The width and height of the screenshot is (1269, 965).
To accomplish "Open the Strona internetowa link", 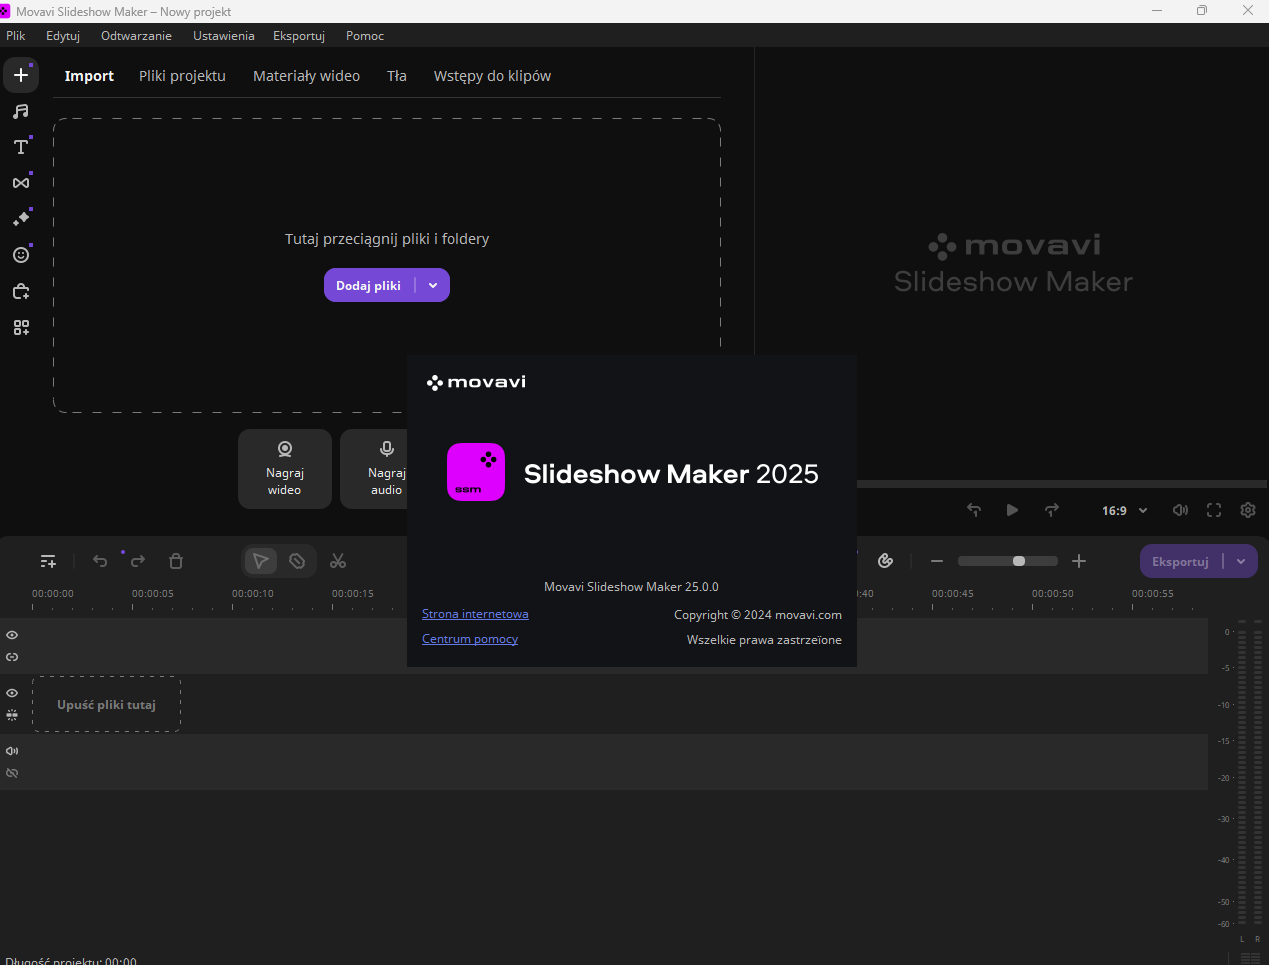I will click(x=475, y=614).
